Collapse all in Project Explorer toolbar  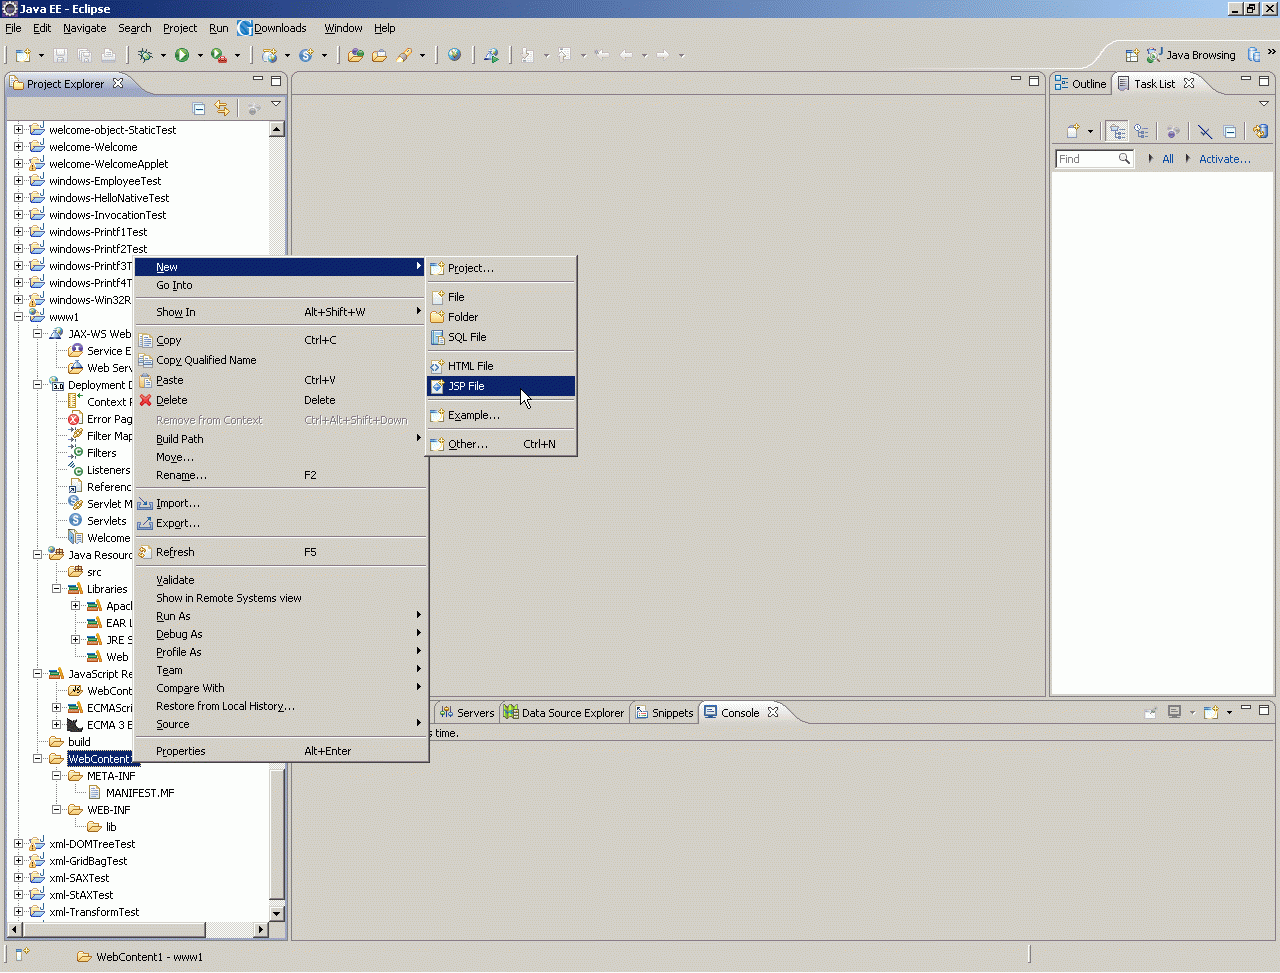click(199, 109)
